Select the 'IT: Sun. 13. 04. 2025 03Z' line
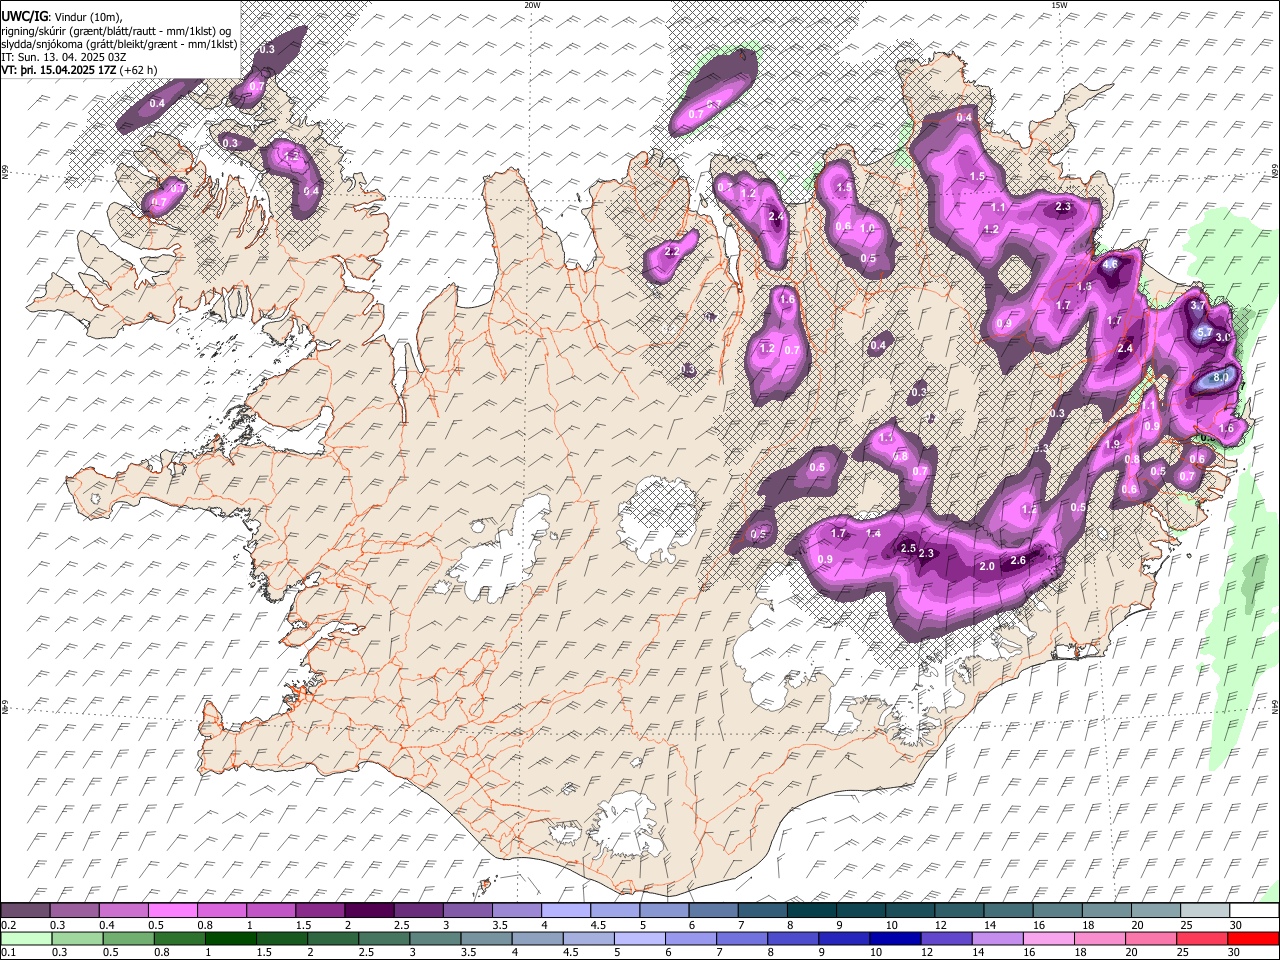The width and height of the screenshot is (1280, 960). [65, 56]
